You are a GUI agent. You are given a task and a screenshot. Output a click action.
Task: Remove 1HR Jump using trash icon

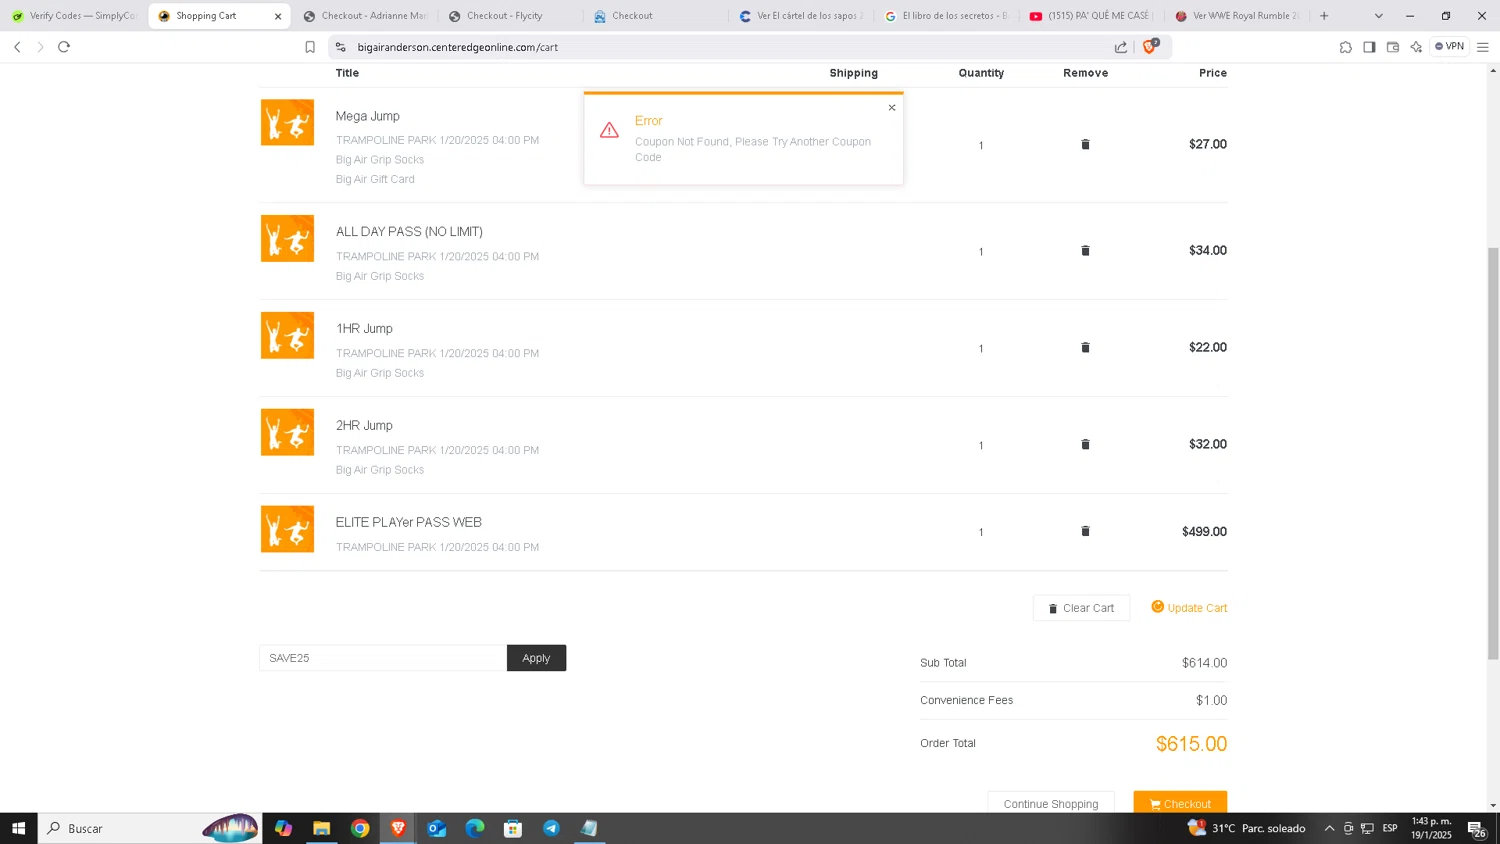click(x=1085, y=347)
